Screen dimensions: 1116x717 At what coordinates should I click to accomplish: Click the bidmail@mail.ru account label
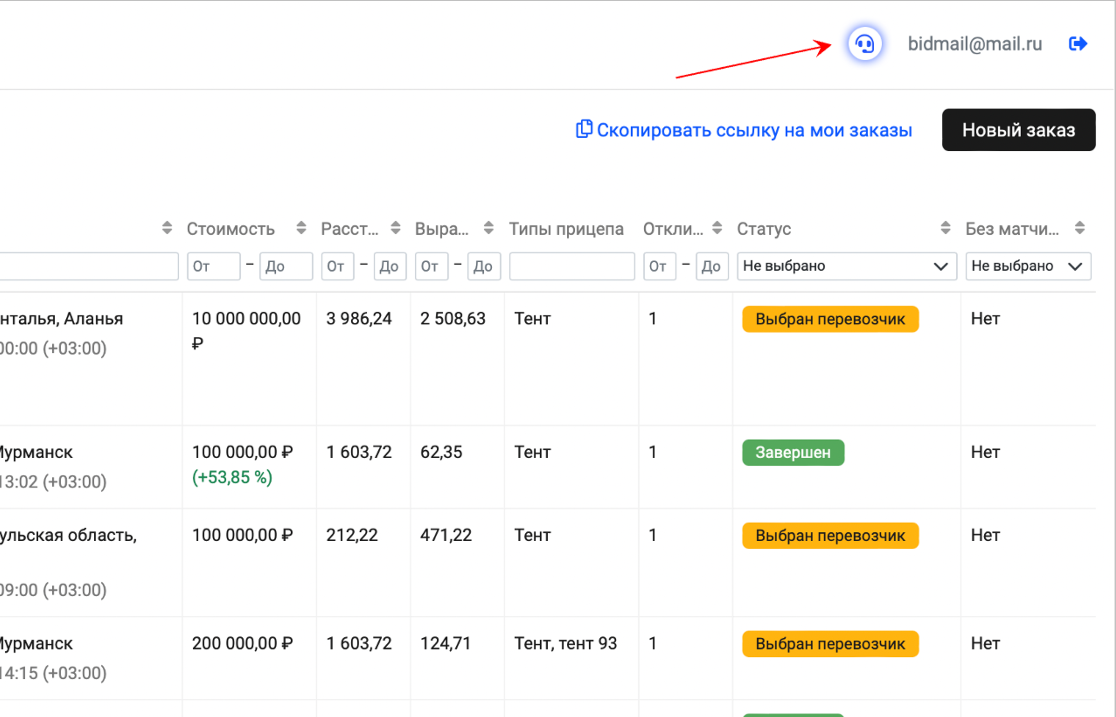click(974, 44)
